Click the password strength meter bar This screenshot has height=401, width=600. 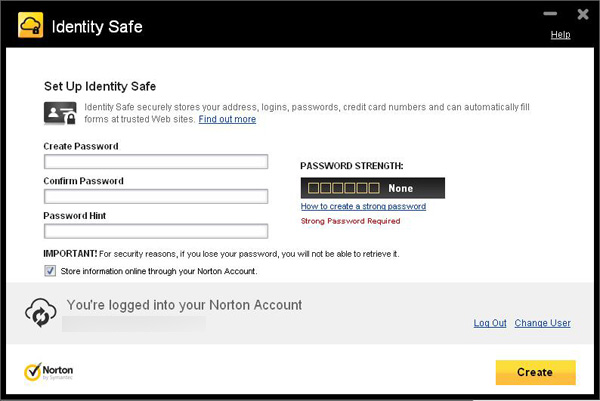[x=372, y=188]
